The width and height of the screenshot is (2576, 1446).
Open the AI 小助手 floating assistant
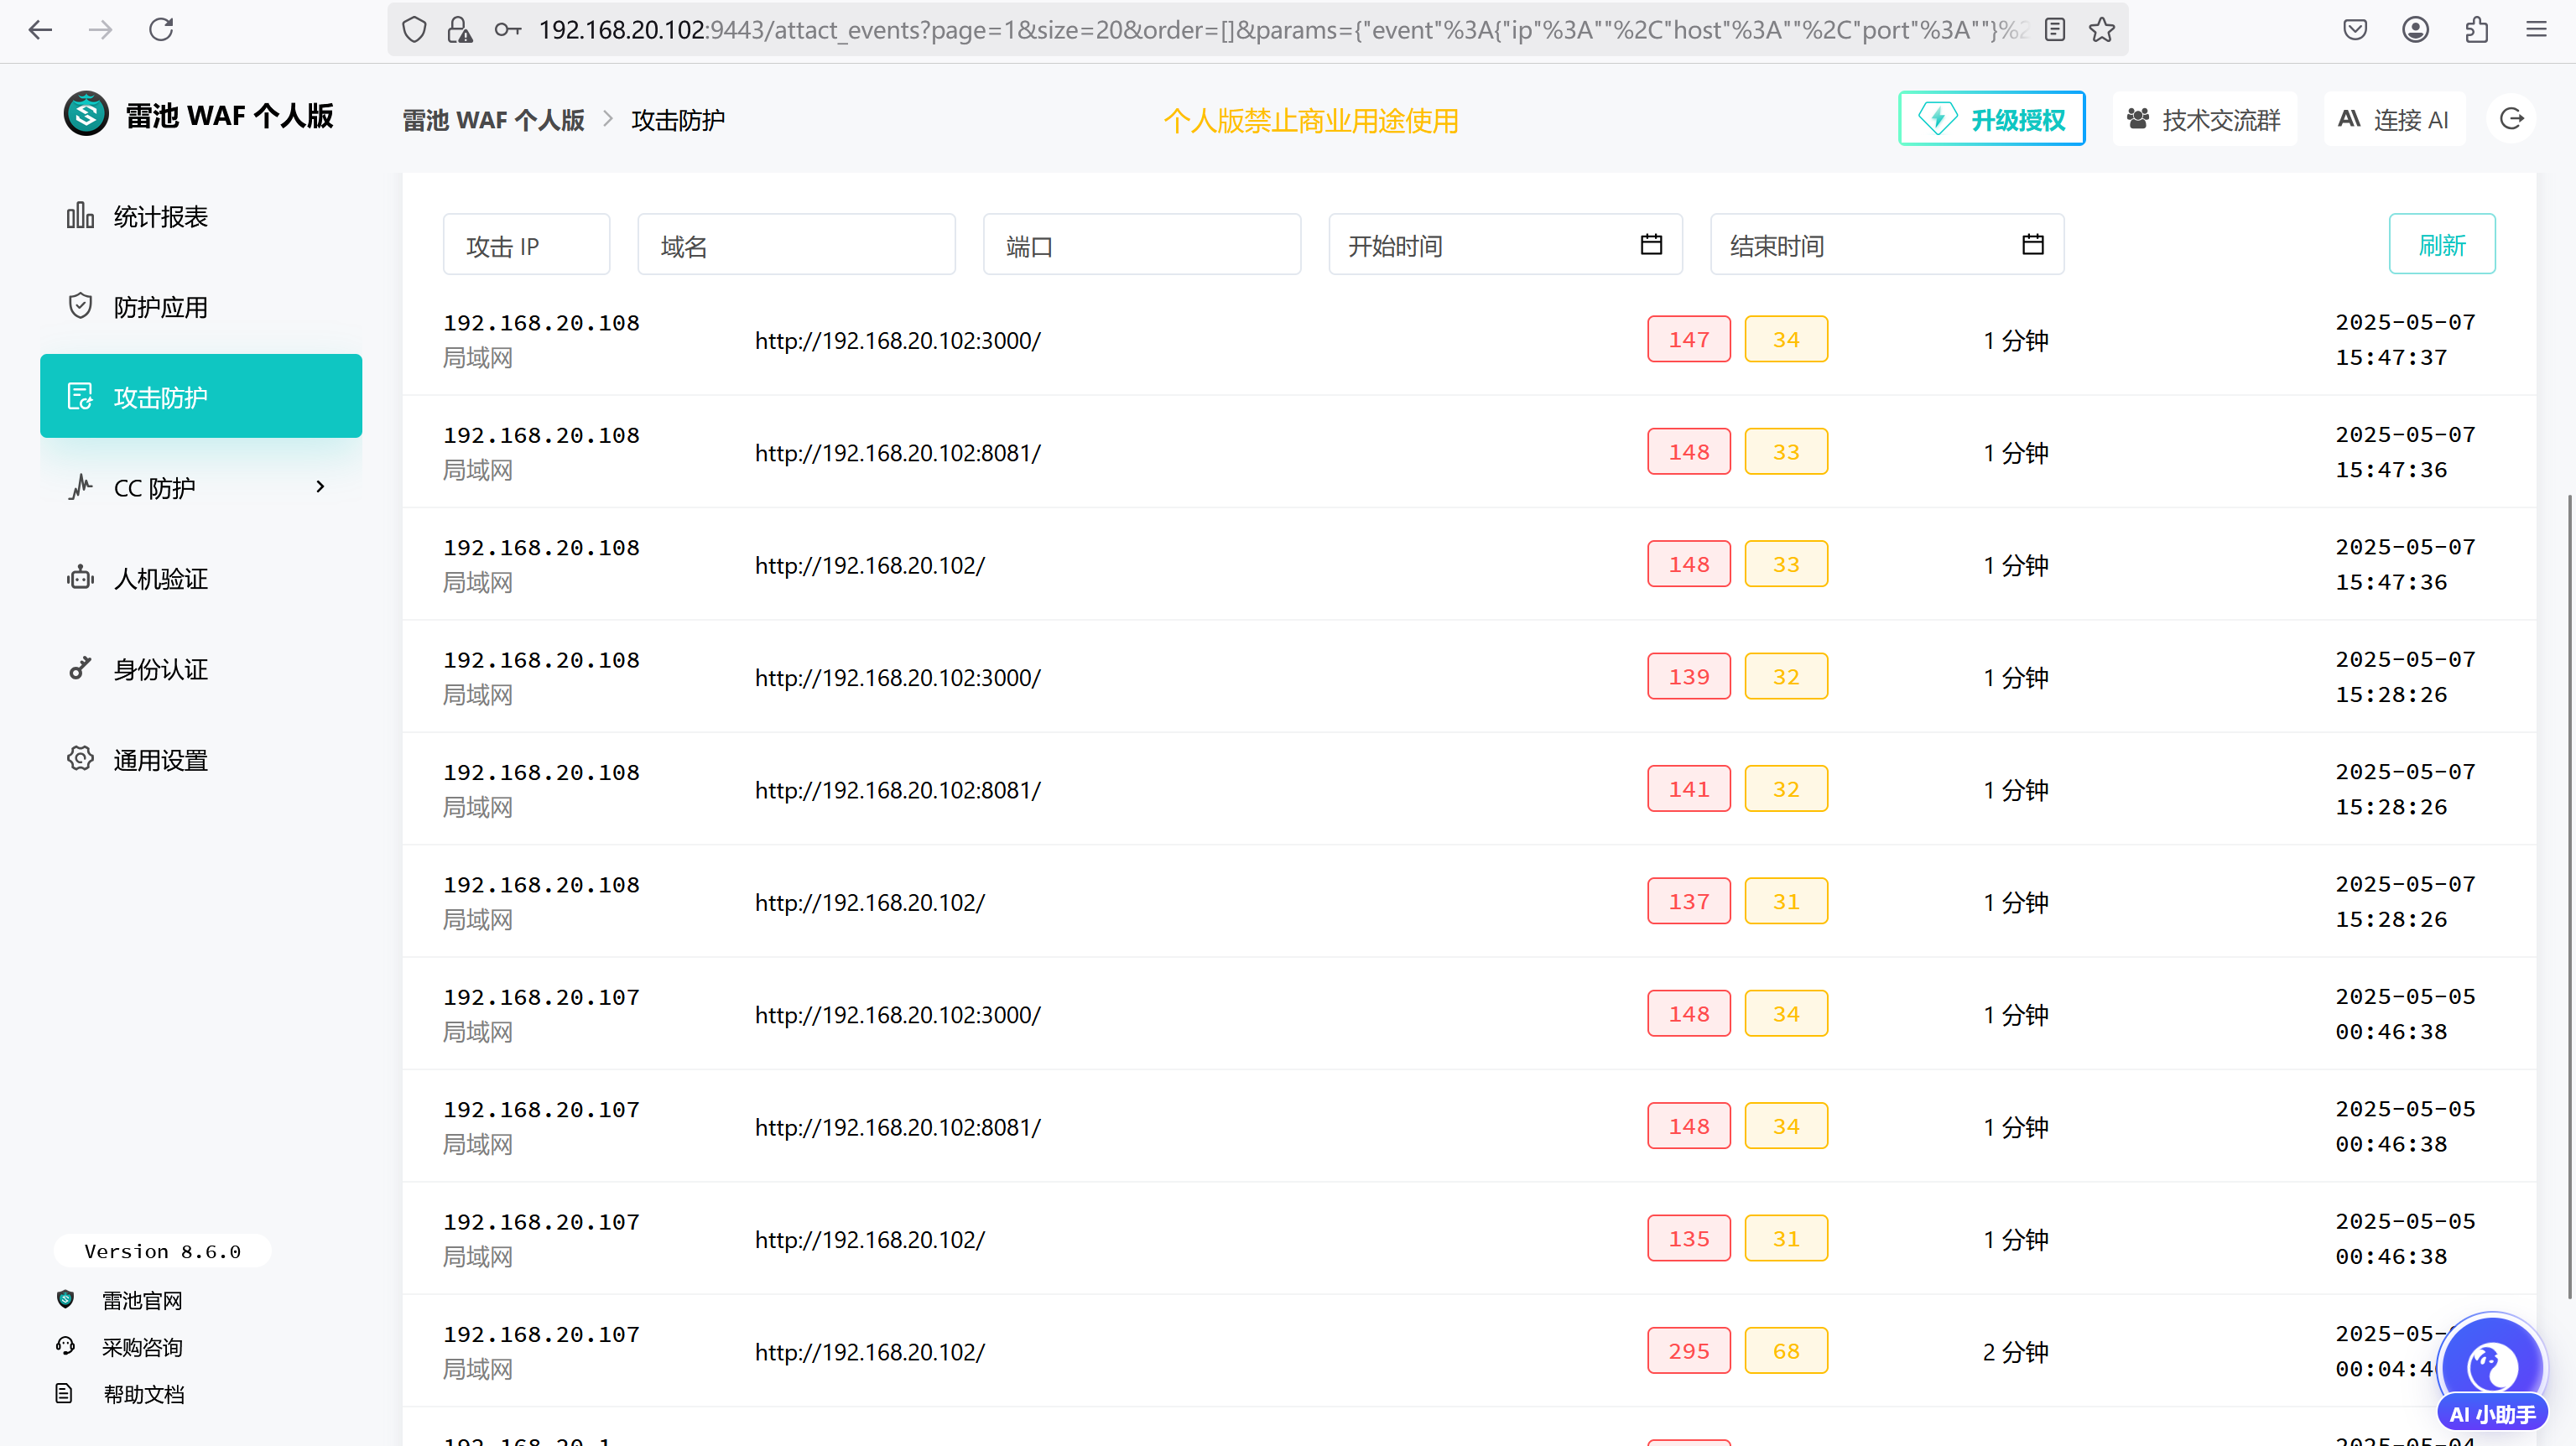pyautogui.click(x=2492, y=1372)
